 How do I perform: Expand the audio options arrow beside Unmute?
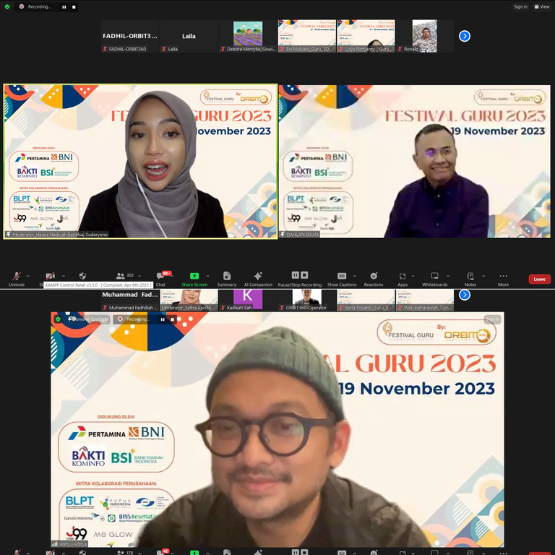[28, 276]
